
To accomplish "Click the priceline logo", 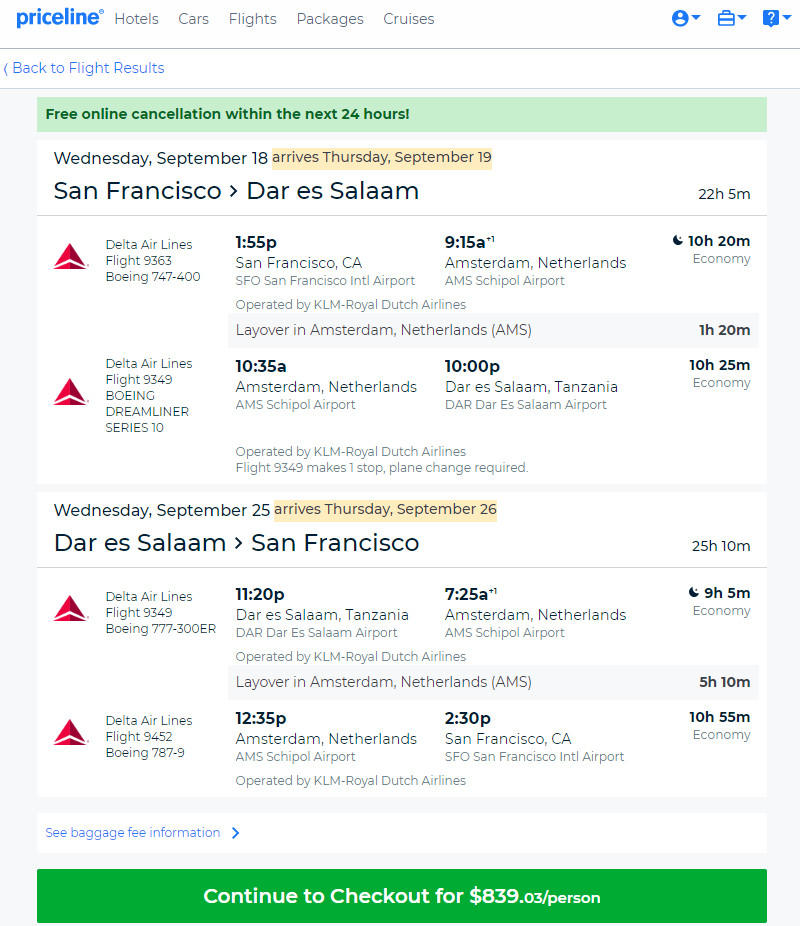I will click(x=60, y=18).
